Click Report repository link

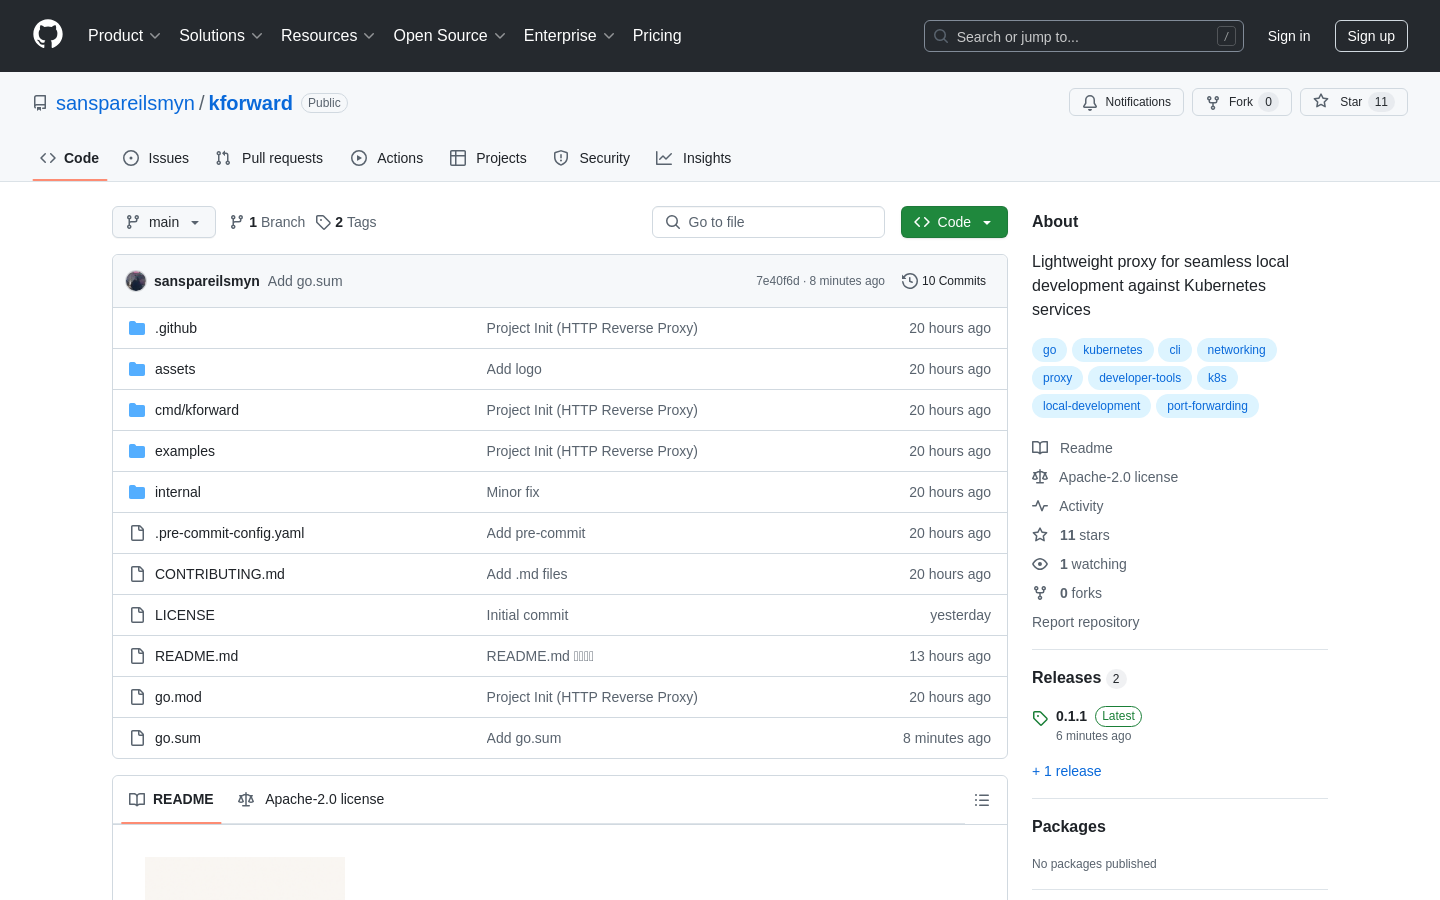(1085, 622)
